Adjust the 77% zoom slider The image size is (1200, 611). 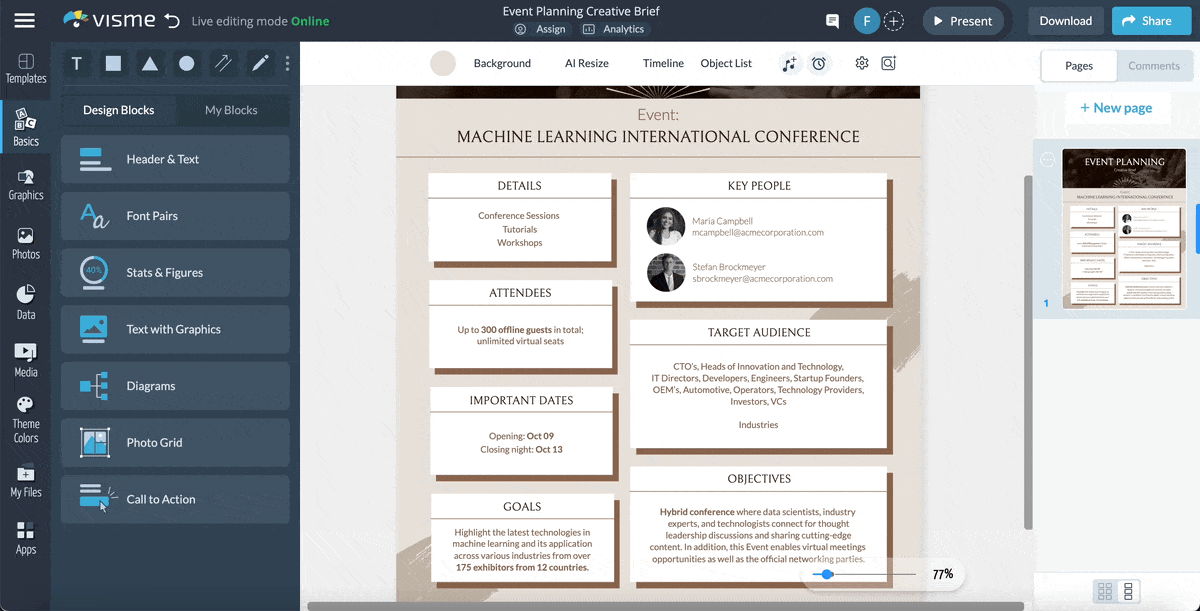pos(827,574)
